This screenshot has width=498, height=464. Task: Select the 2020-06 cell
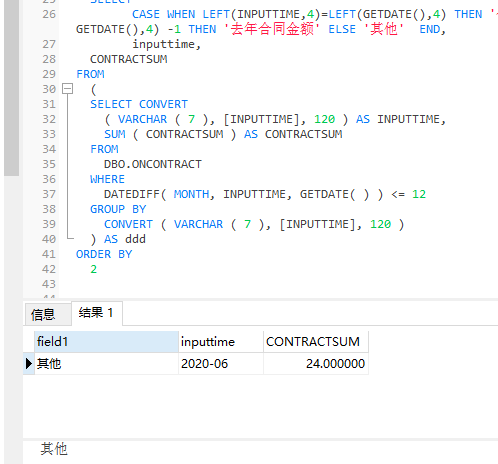coord(221,363)
